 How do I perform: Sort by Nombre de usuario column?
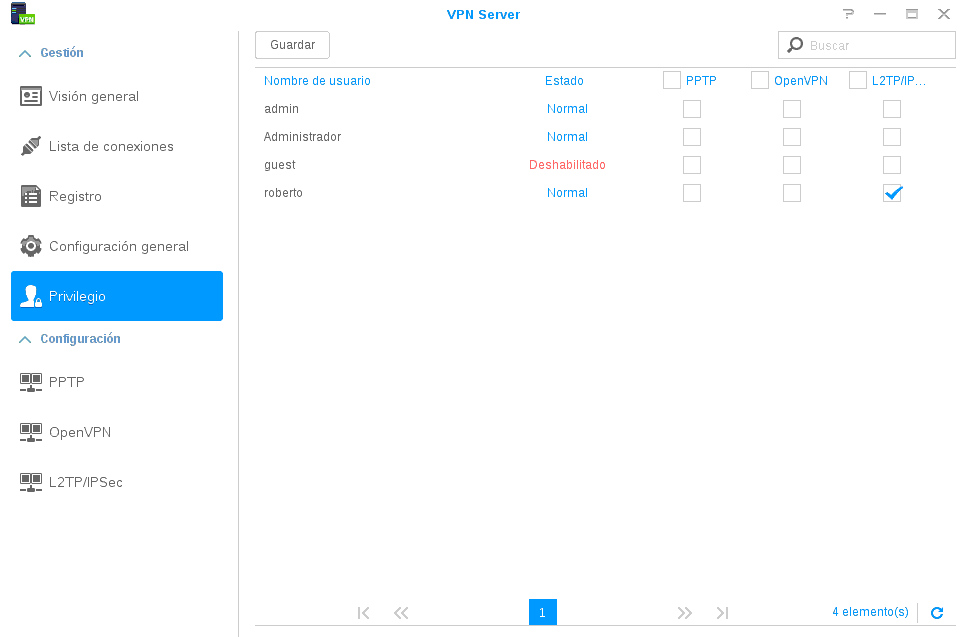coord(317,81)
